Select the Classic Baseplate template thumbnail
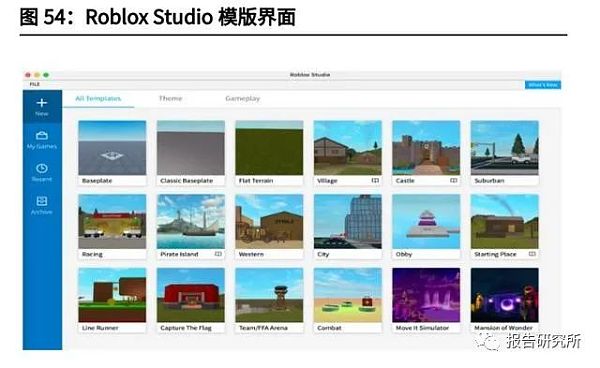The image size is (600, 368). [x=191, y=148]
